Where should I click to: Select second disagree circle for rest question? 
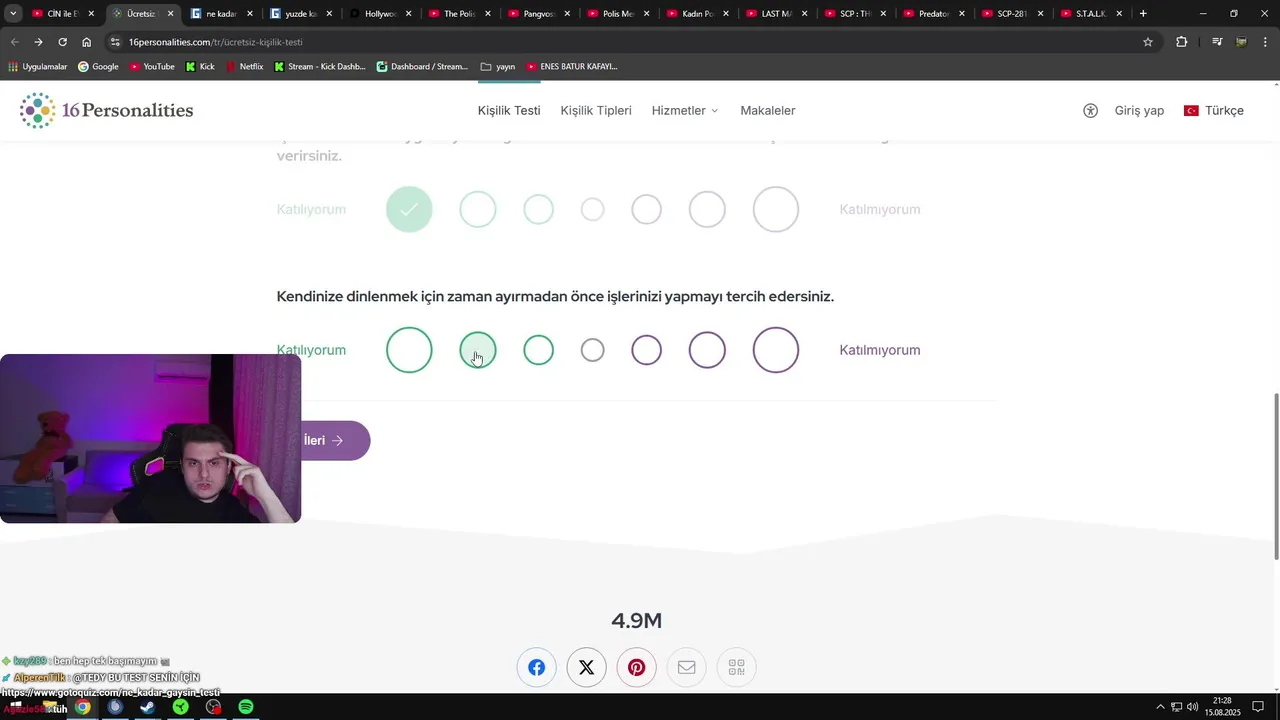coord(707,350)
